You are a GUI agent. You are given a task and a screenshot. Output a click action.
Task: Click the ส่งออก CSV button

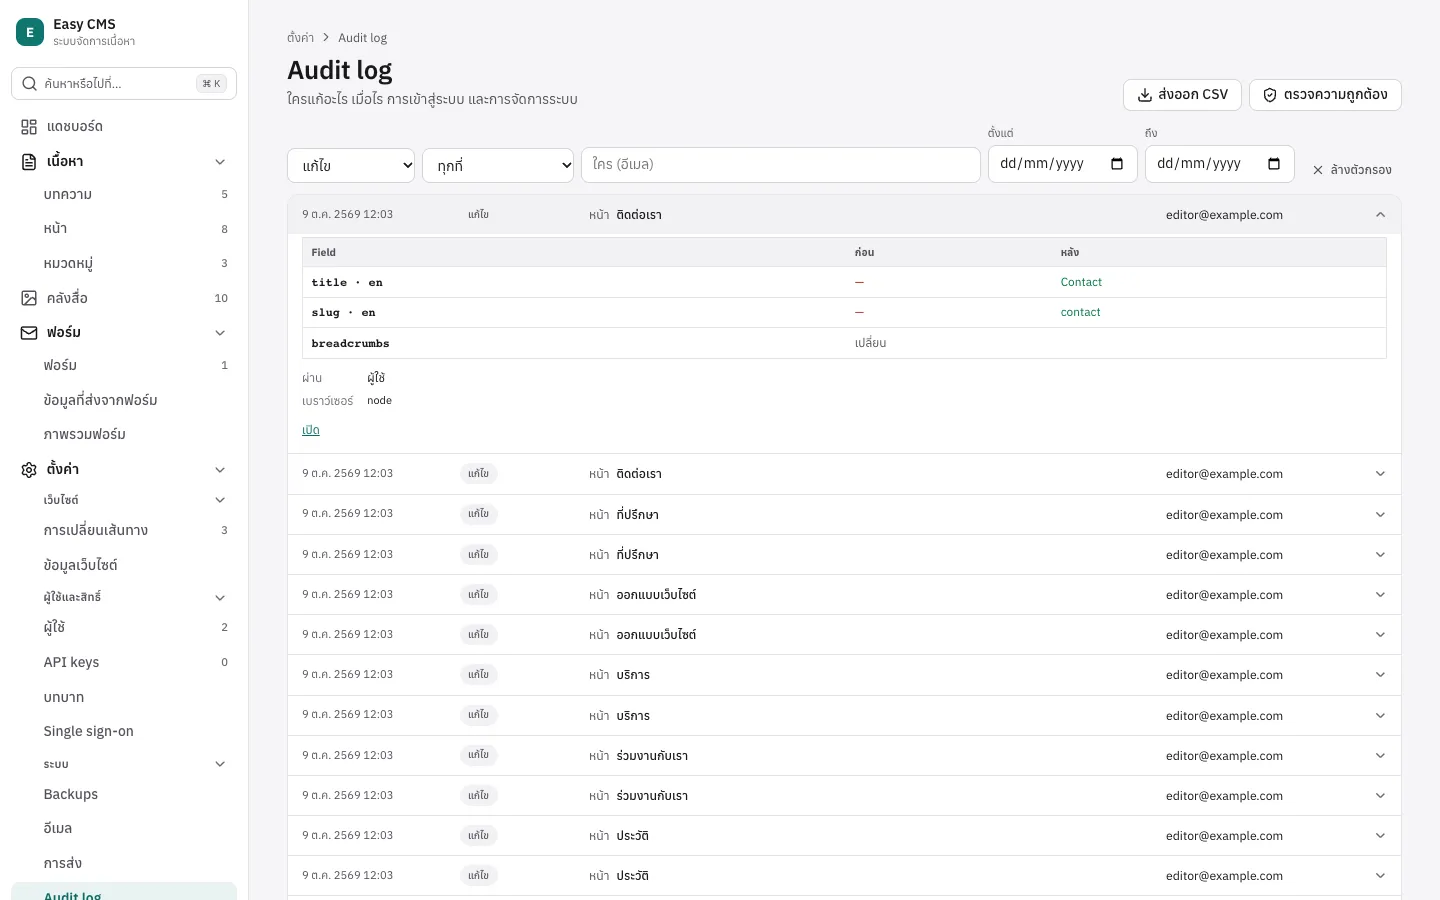coord(1182,95)
